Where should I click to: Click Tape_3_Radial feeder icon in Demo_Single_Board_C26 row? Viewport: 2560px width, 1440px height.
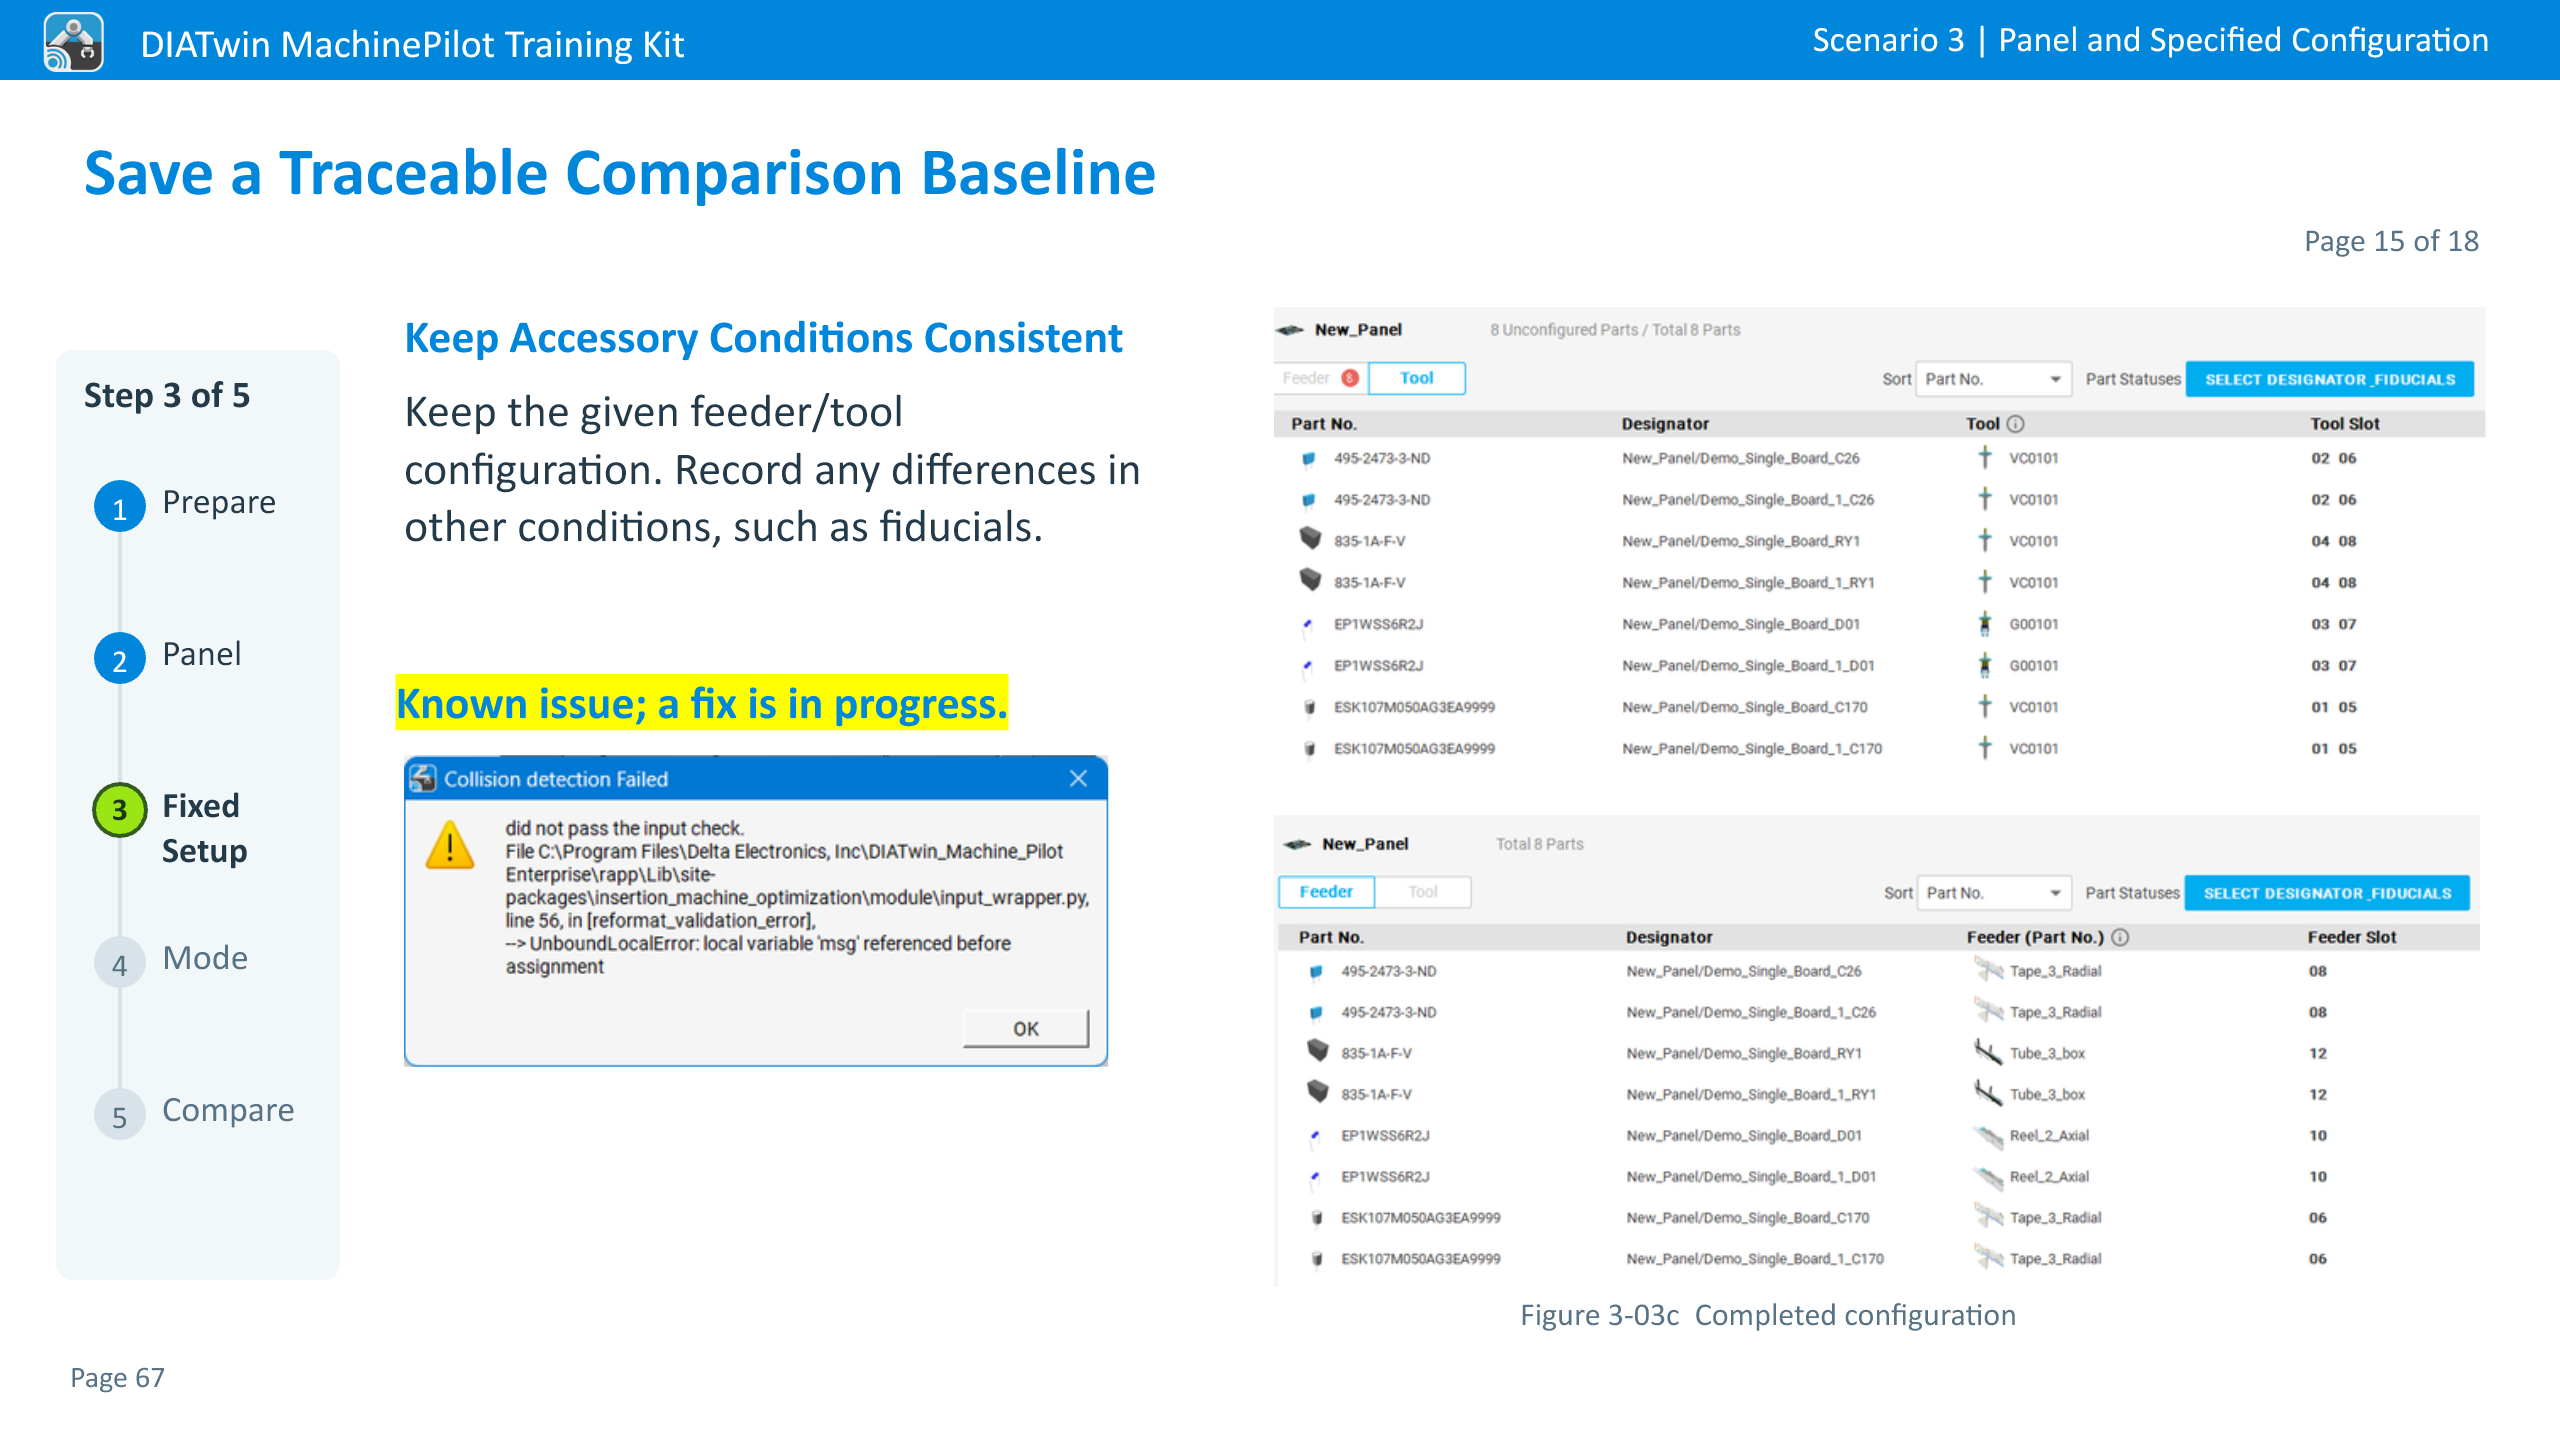tap(1988, 969)
